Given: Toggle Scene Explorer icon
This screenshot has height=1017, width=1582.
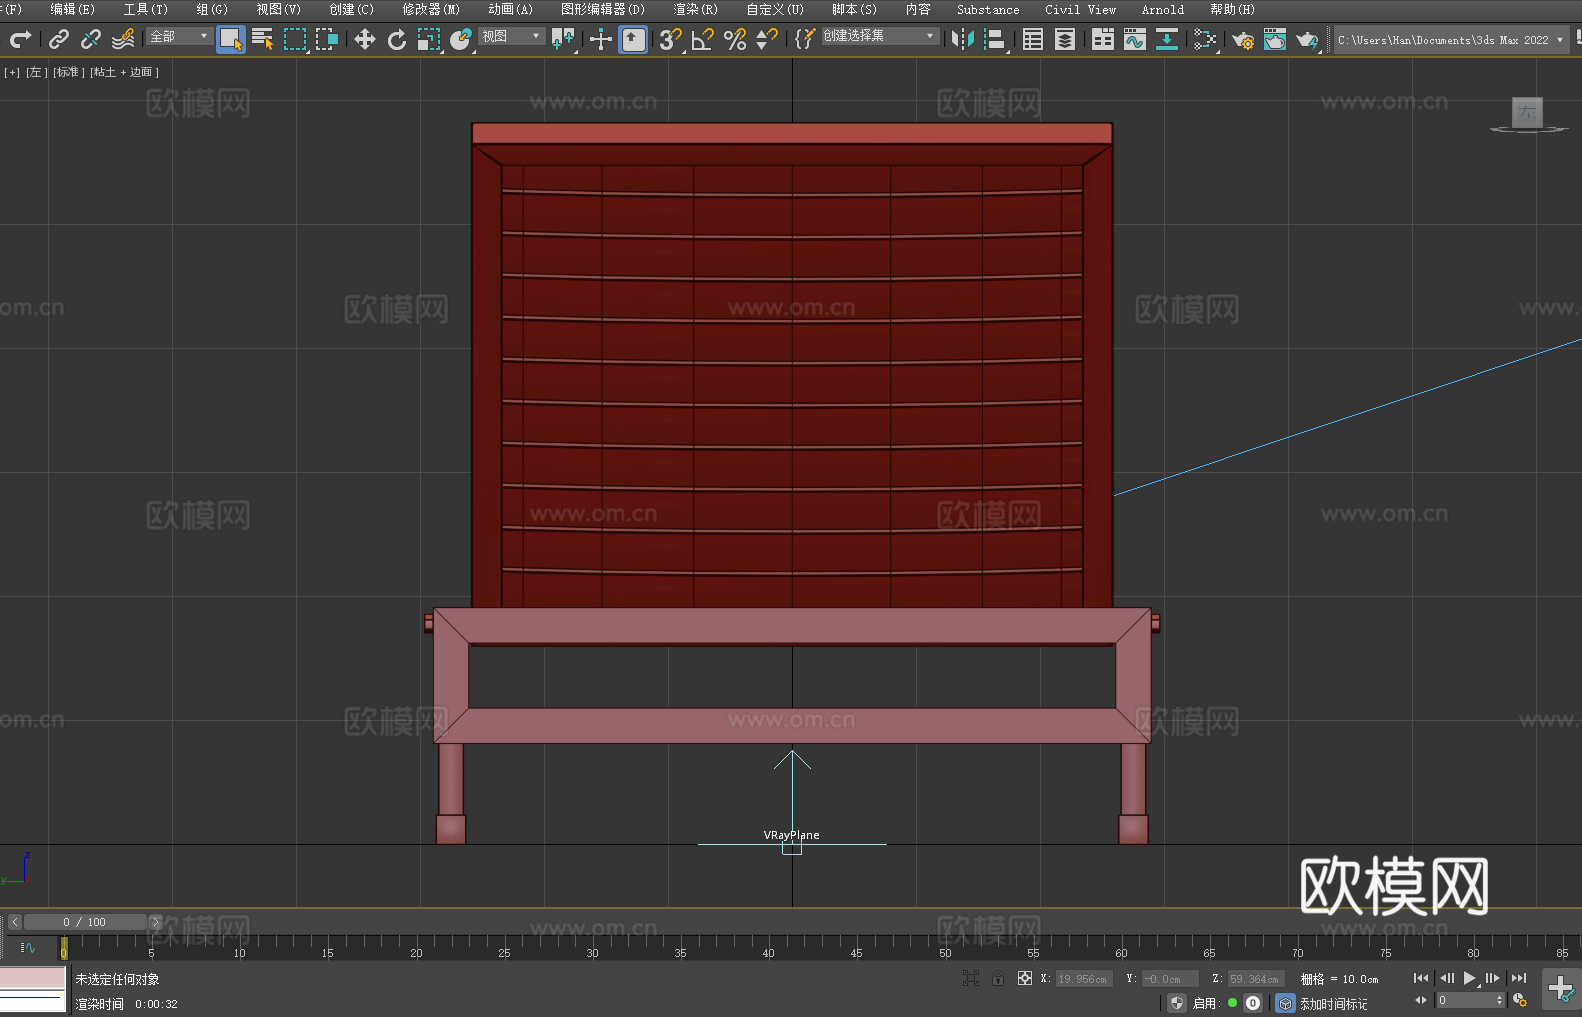Looking at the screenshot, I should [x=1033, y=39].
